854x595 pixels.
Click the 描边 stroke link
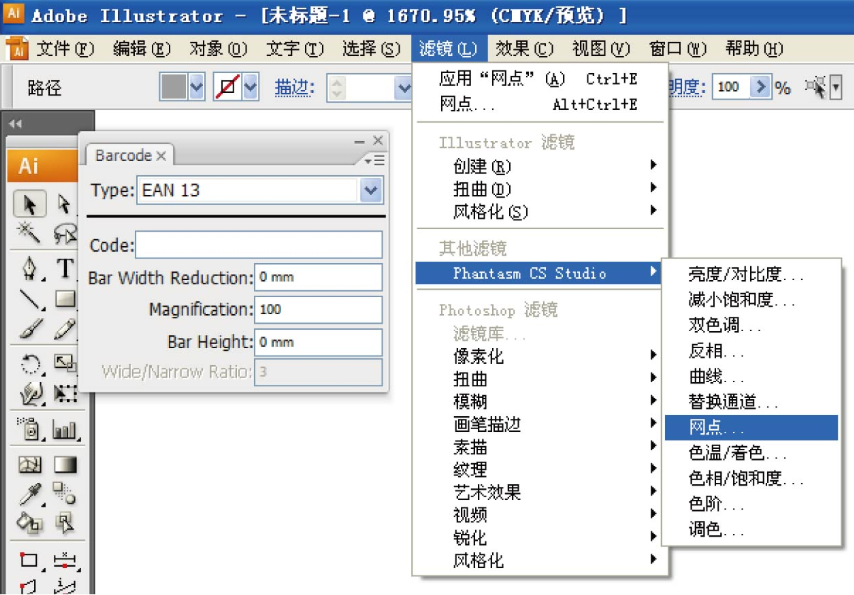click(295, 87)
